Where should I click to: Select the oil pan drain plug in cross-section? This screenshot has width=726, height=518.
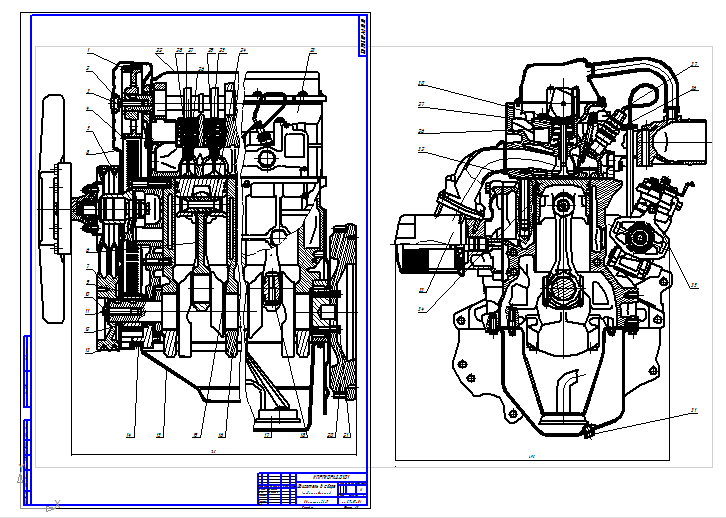click(x=588, y=433)
